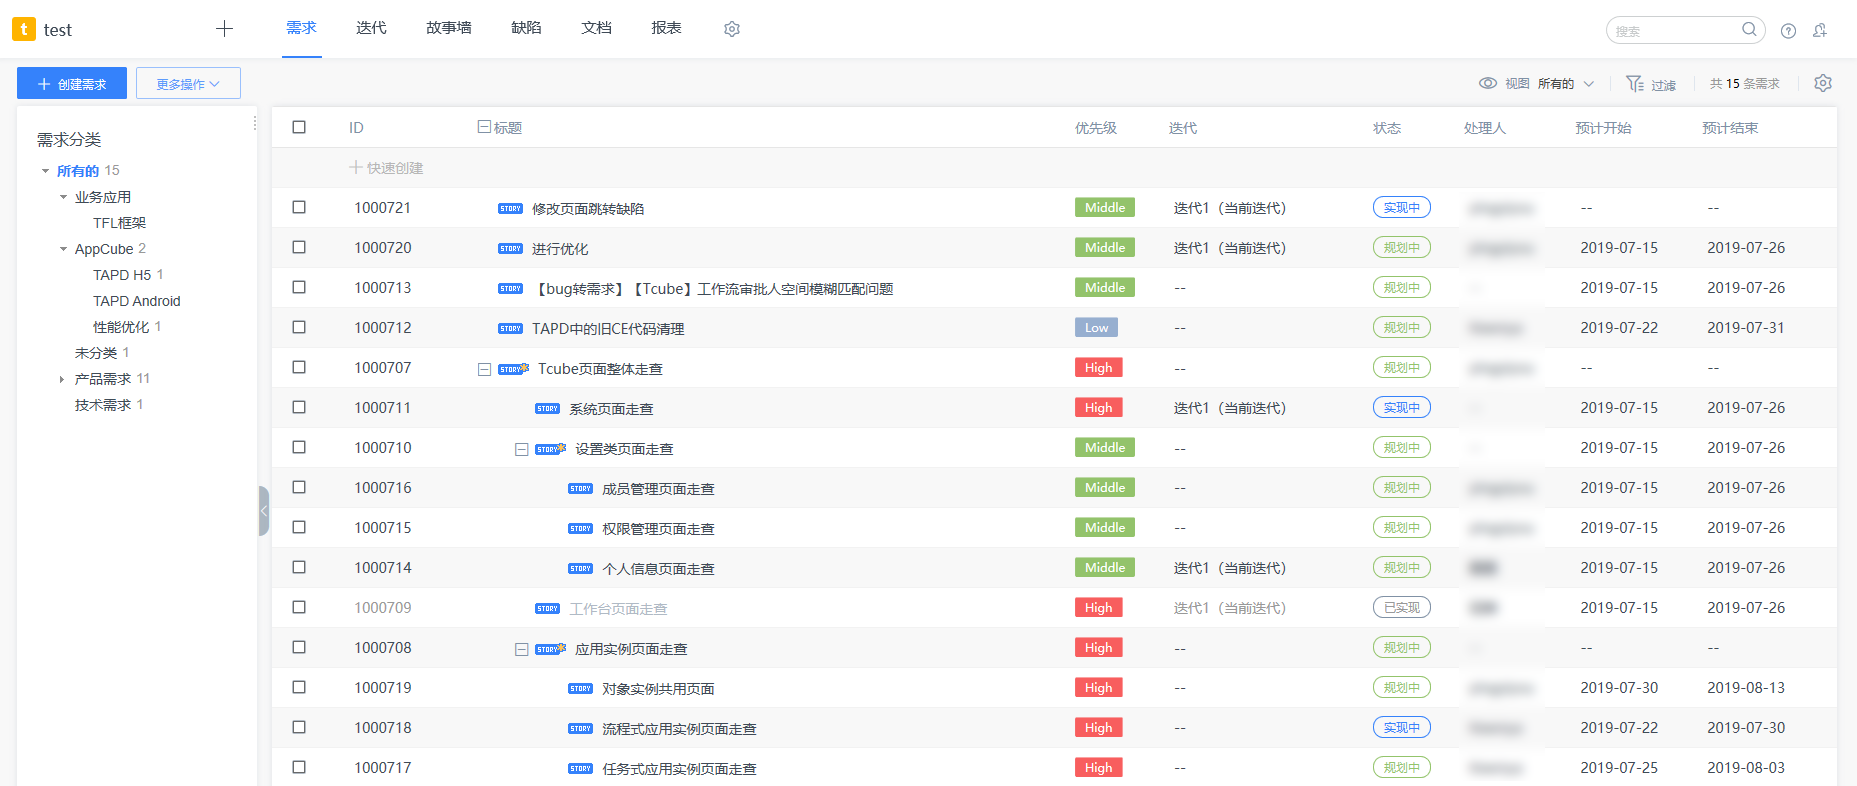
Task: Click the 过滤 filter button
Action: (x=1651, y=84)
